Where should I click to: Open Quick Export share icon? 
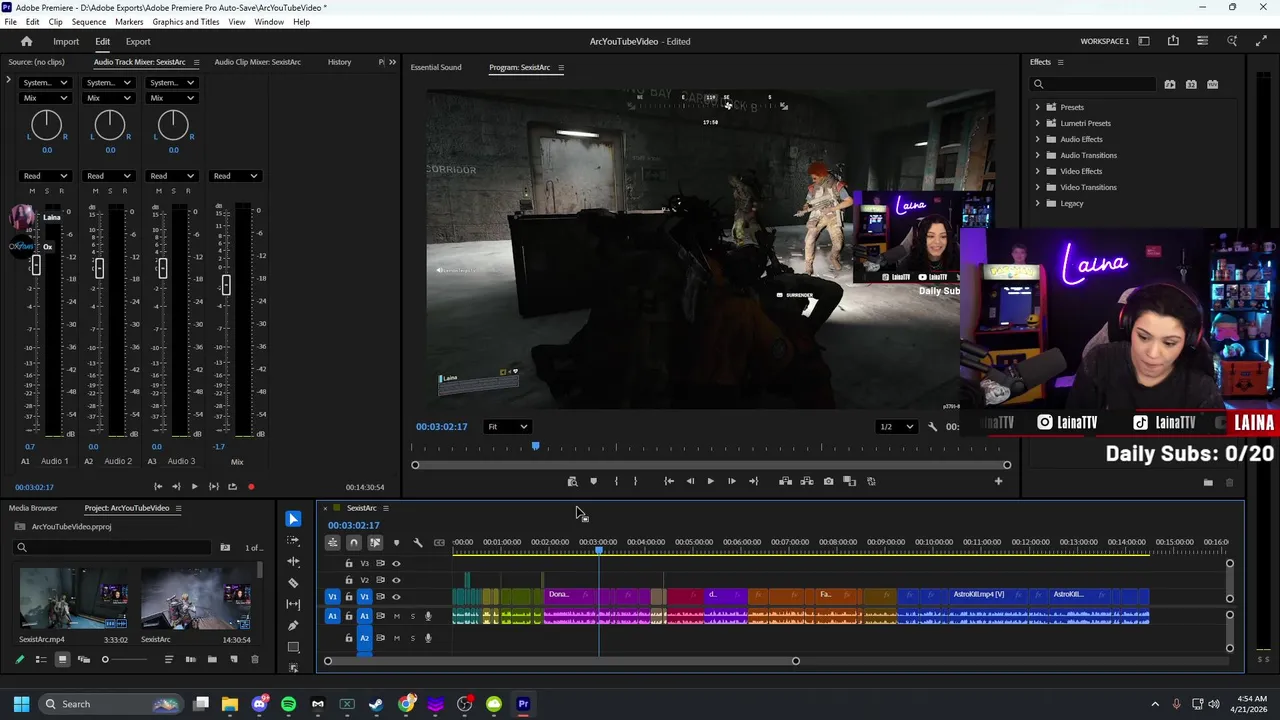[x=1173, y=41]
